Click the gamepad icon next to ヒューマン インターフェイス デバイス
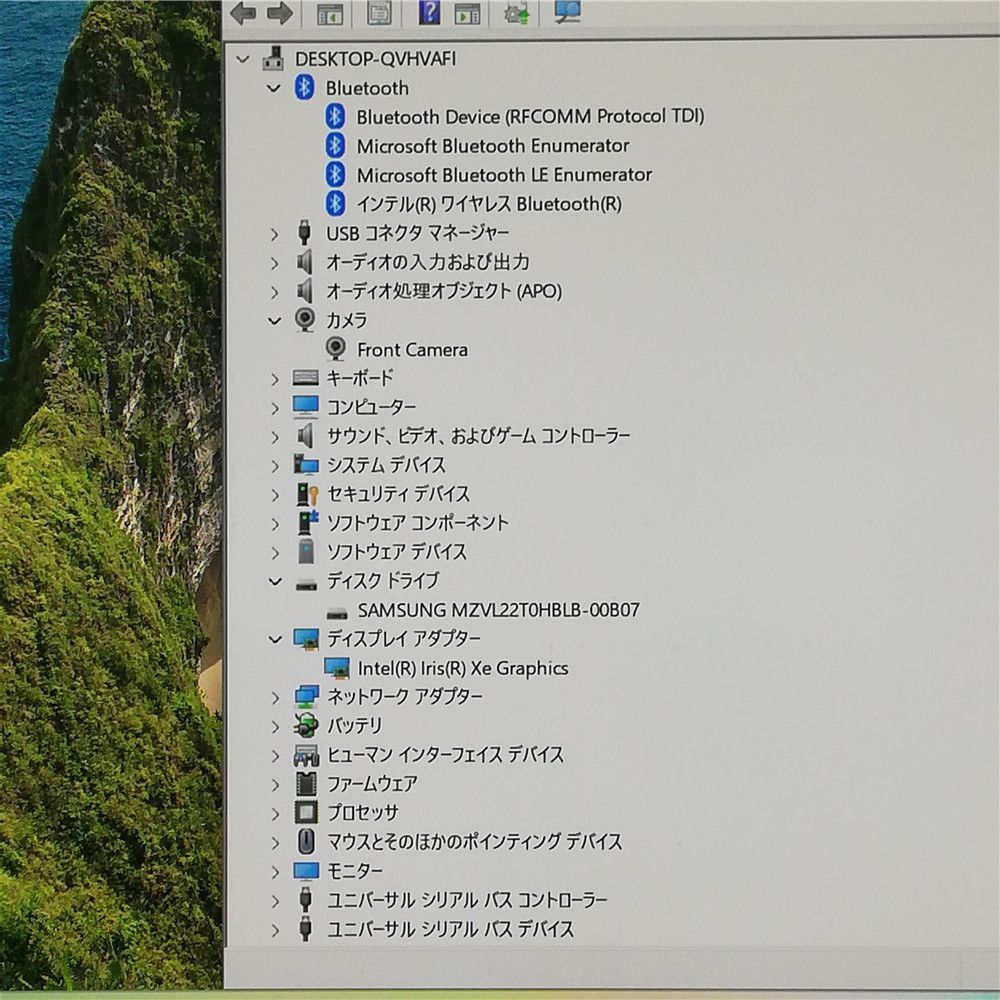The width and height of the screenshot is (1000, 1000). (306, 755)
